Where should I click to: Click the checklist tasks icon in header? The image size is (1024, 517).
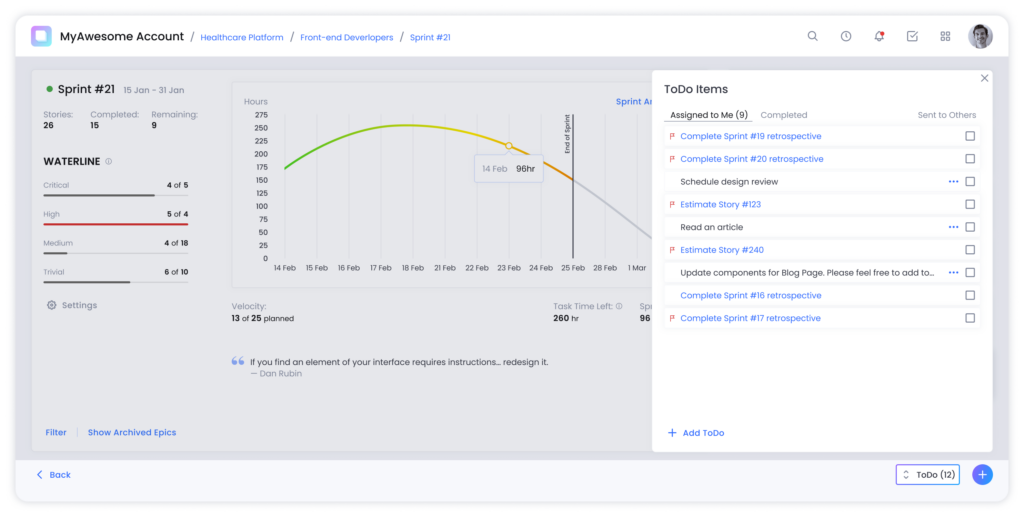[x=912, y=36]
